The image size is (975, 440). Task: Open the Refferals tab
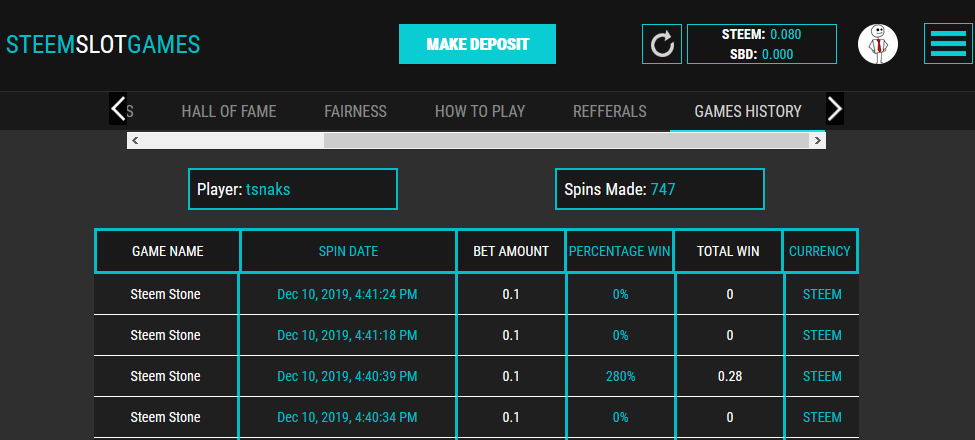(609, 111)
